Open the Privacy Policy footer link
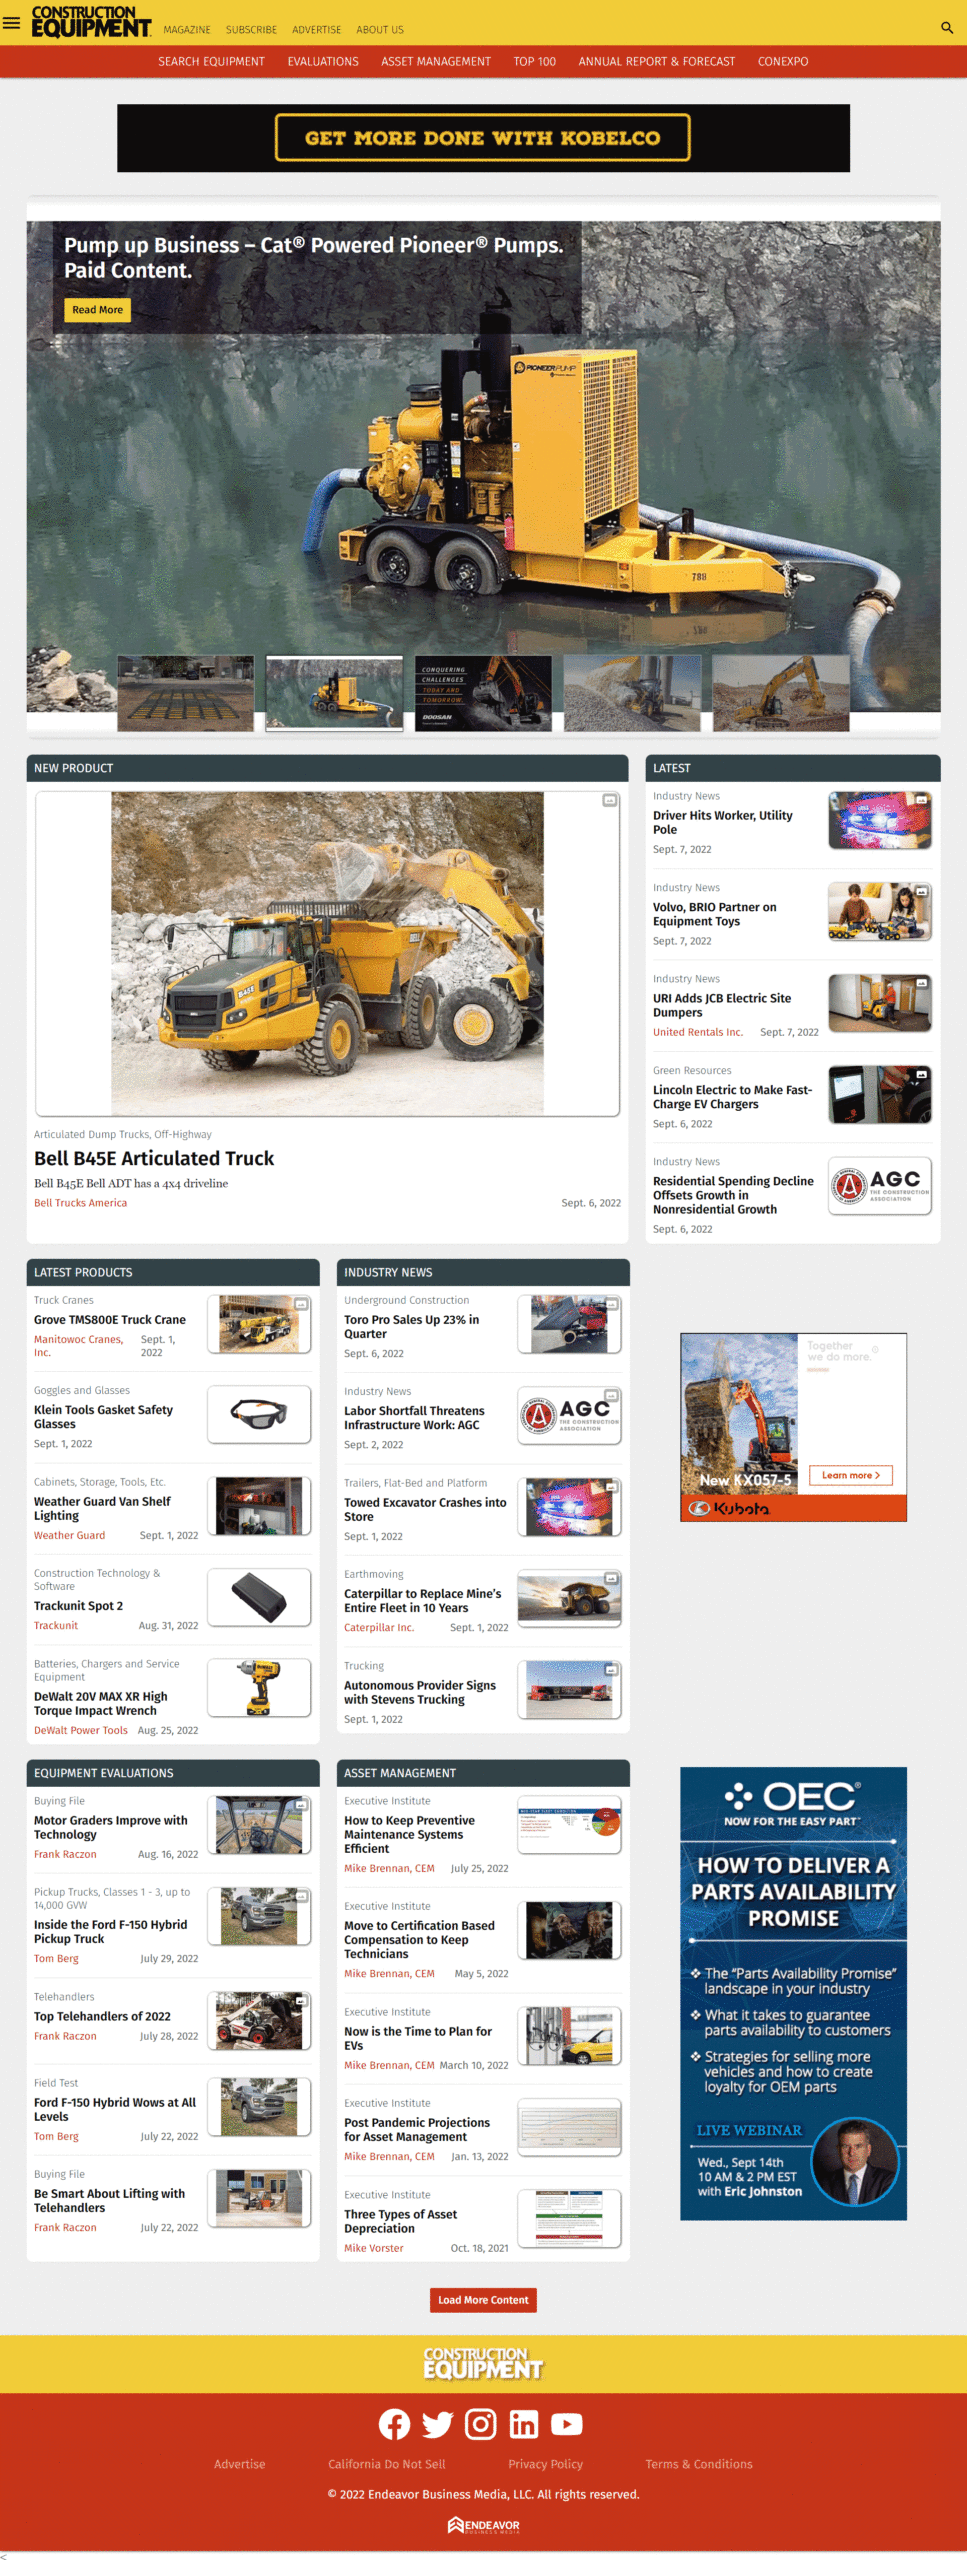 [545, 2464]
